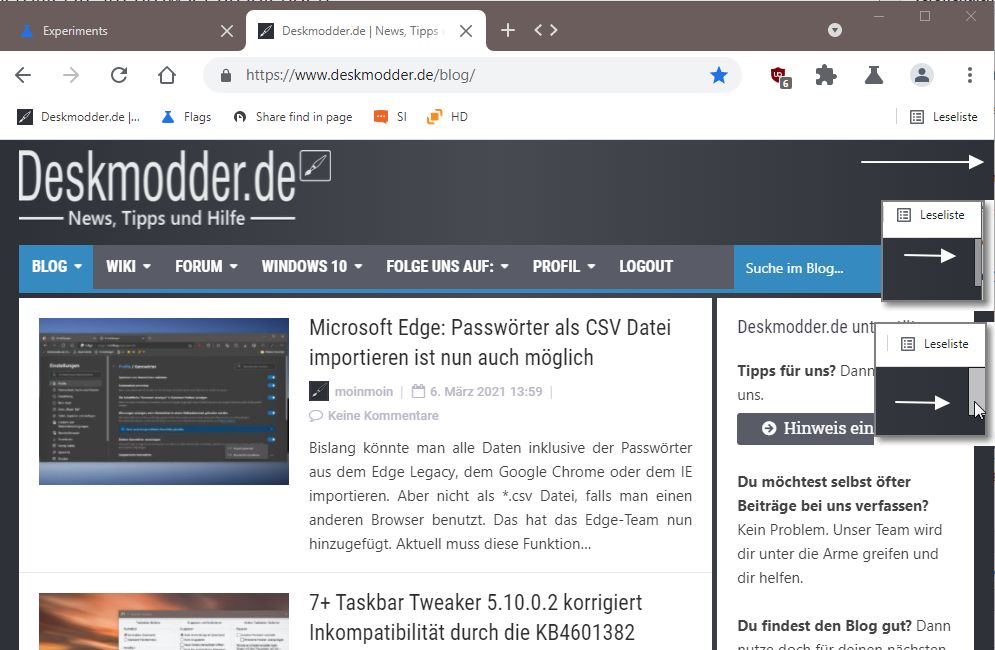This screenshot has width=995, height=650.
Task: Open the Chrome Labs flask icon
Action: coord(874,75)
